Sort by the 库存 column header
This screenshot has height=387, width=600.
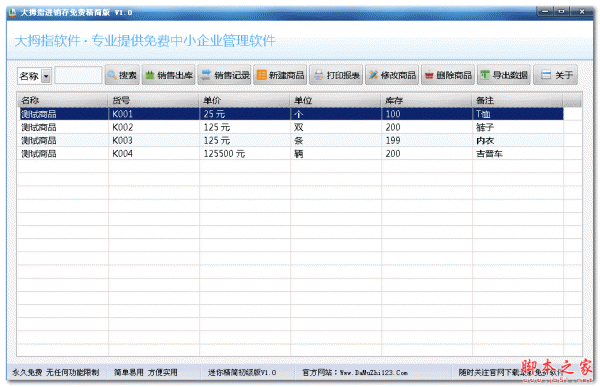tap(427, 100)
